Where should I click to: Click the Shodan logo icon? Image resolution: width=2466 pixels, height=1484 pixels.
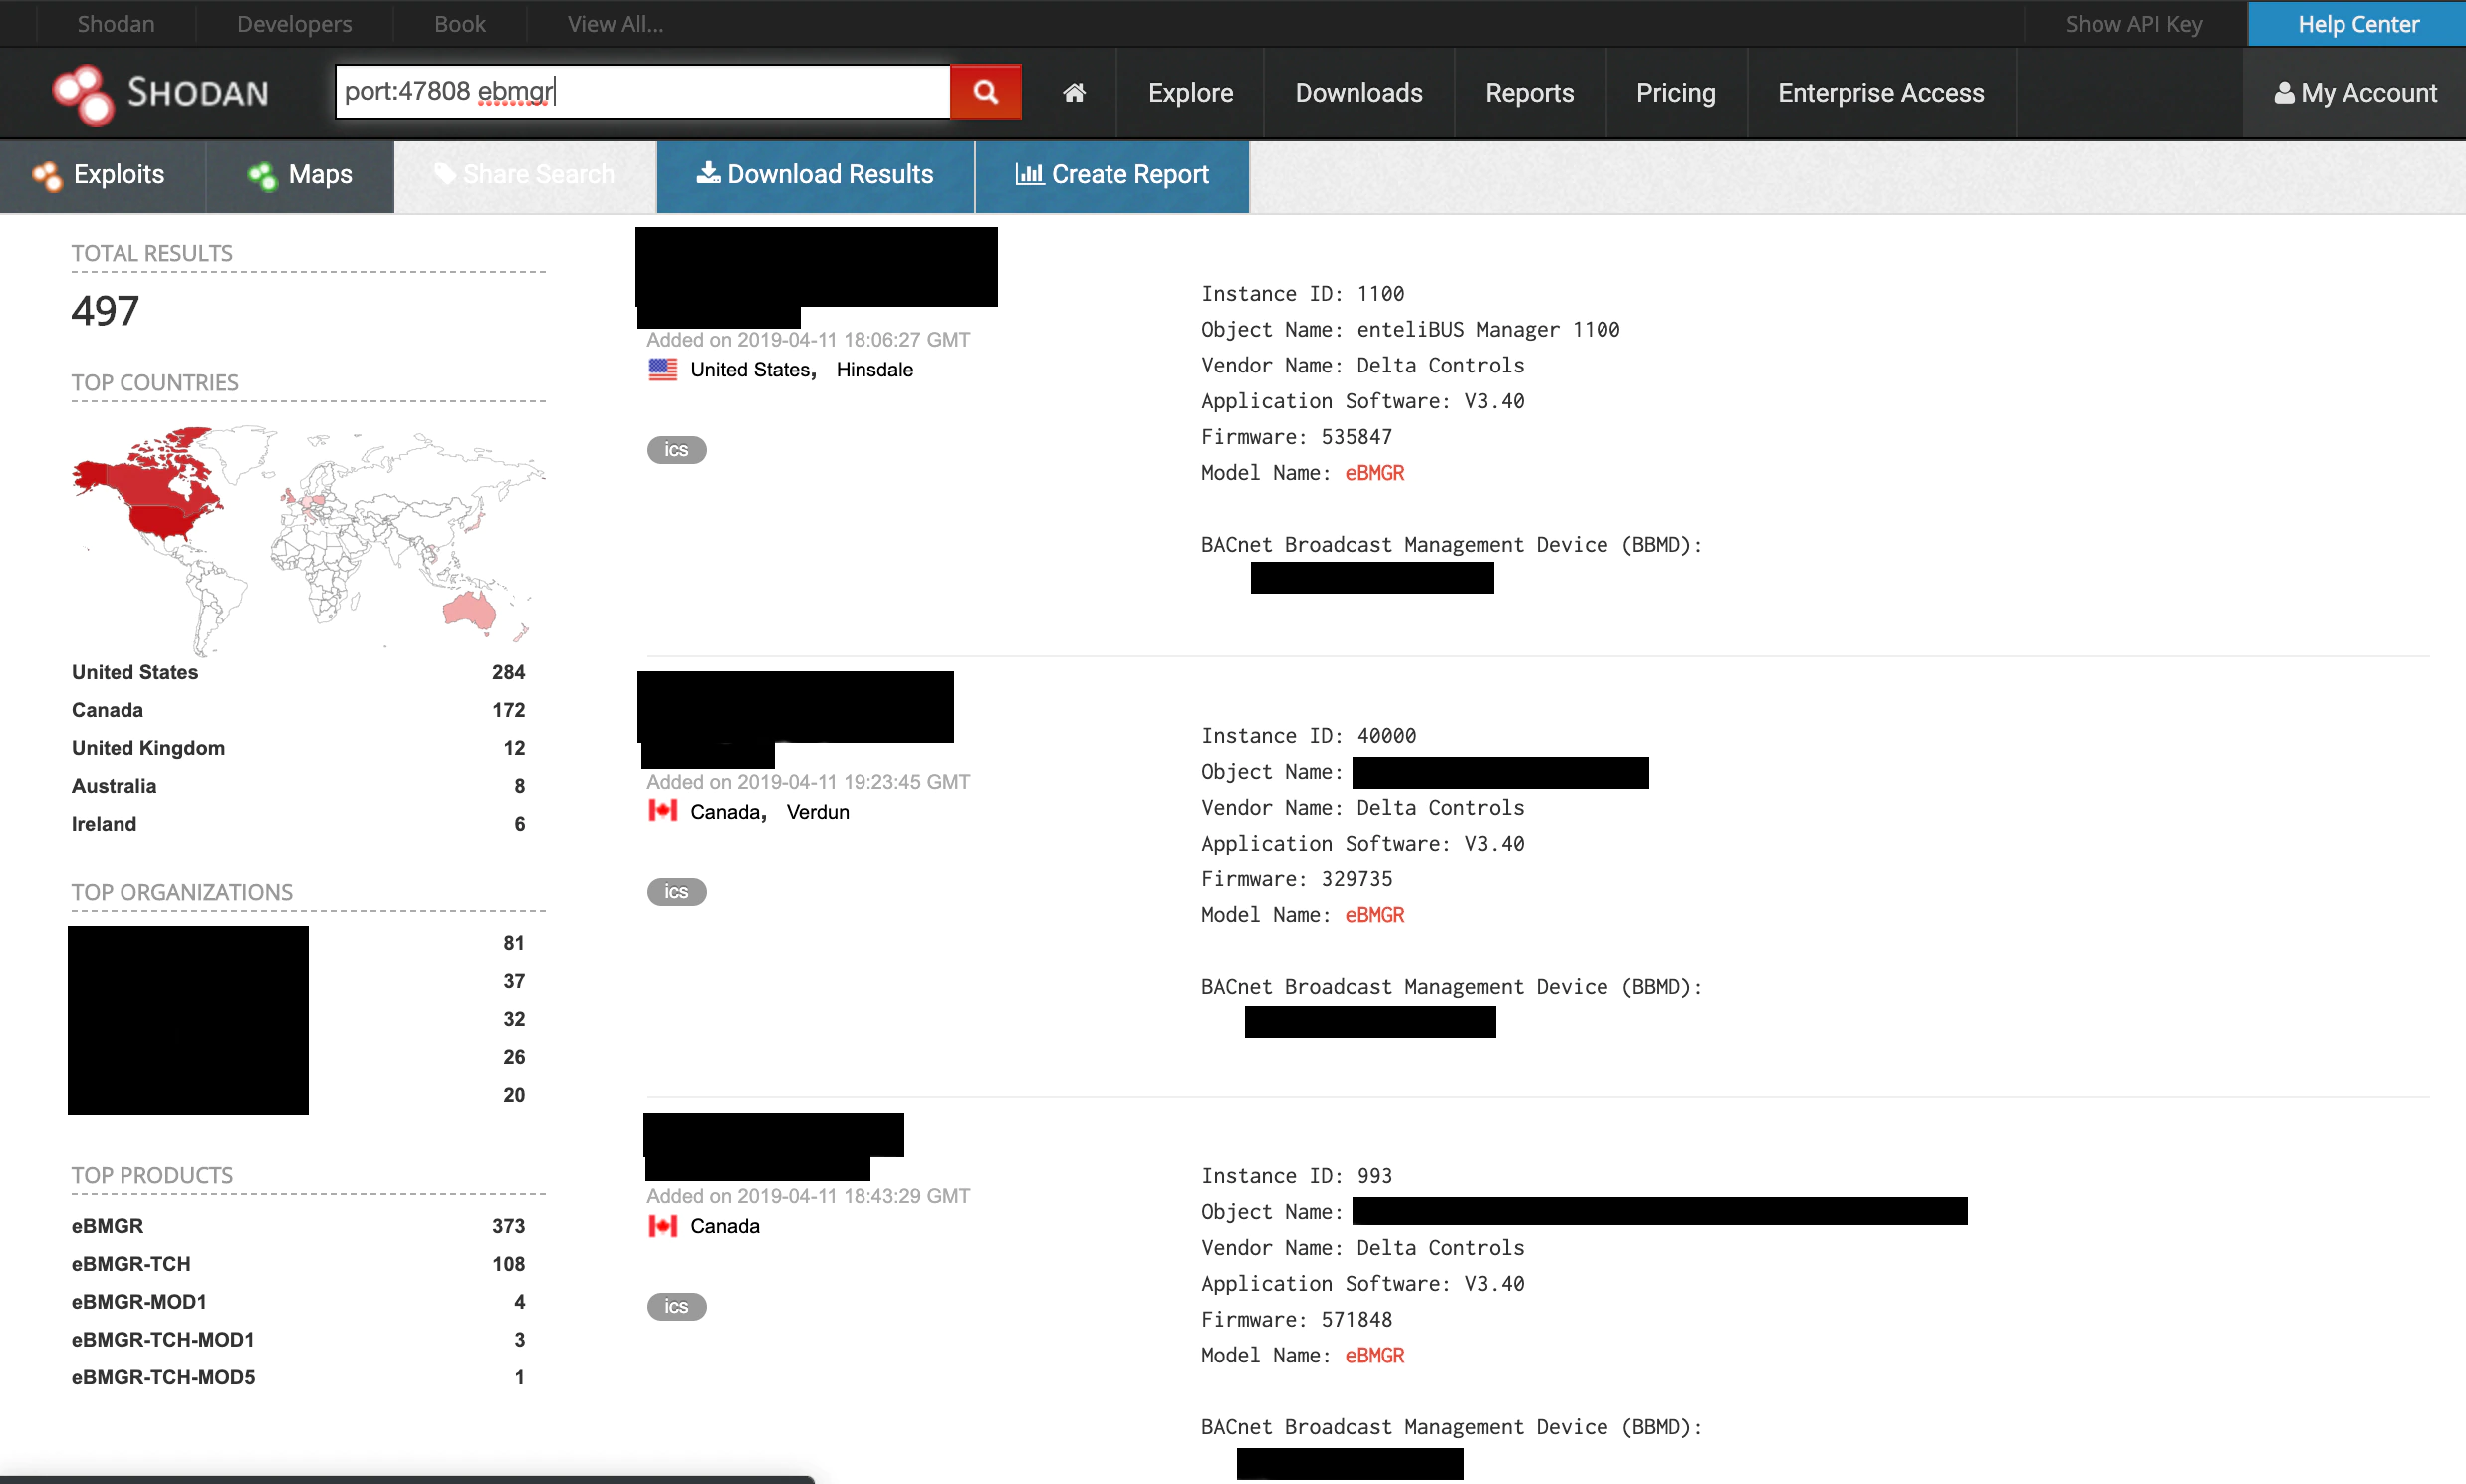pos(83,95)
